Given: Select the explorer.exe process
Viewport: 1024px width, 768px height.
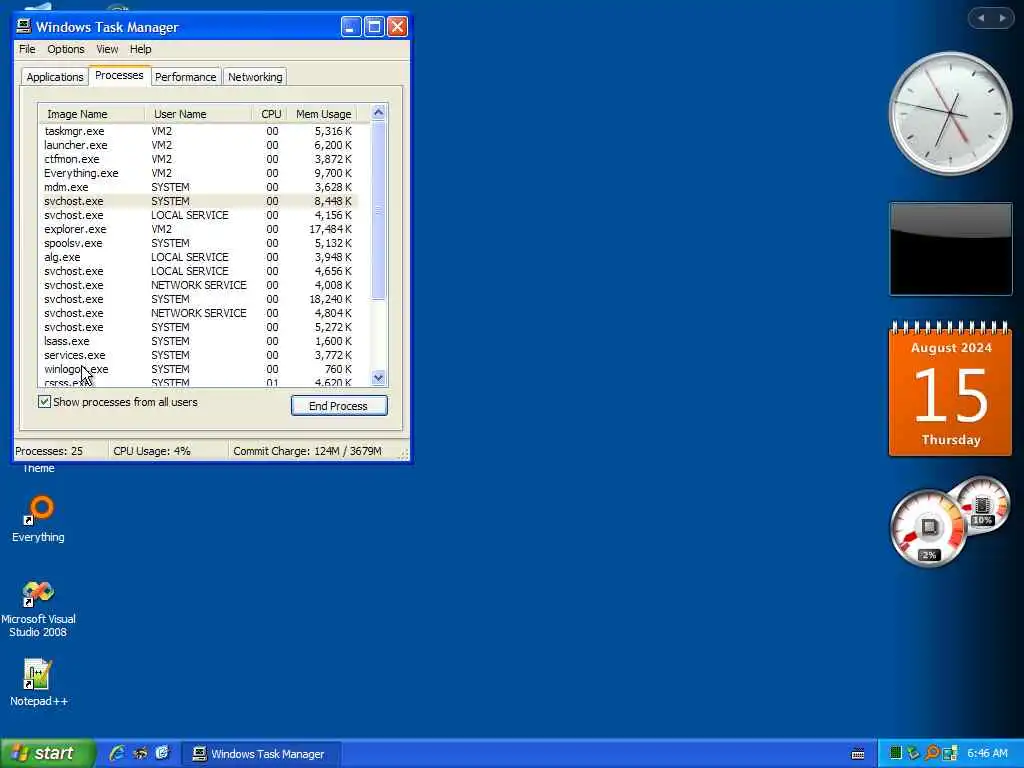Looking at the screenshot, I should (199, 229).
